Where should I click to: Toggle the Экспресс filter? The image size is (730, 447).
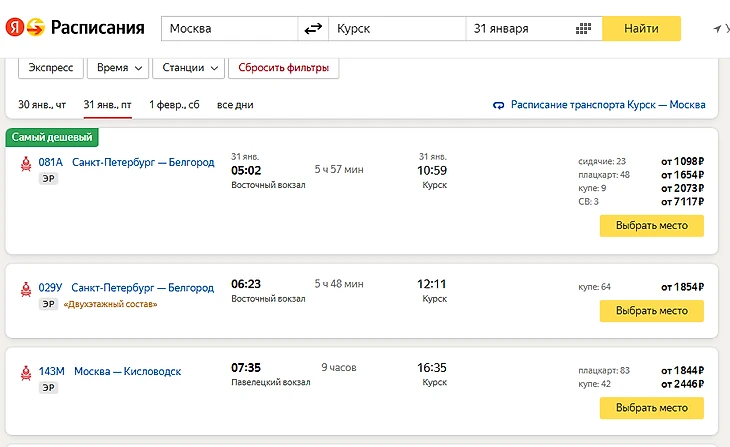[x=50, y=68]
